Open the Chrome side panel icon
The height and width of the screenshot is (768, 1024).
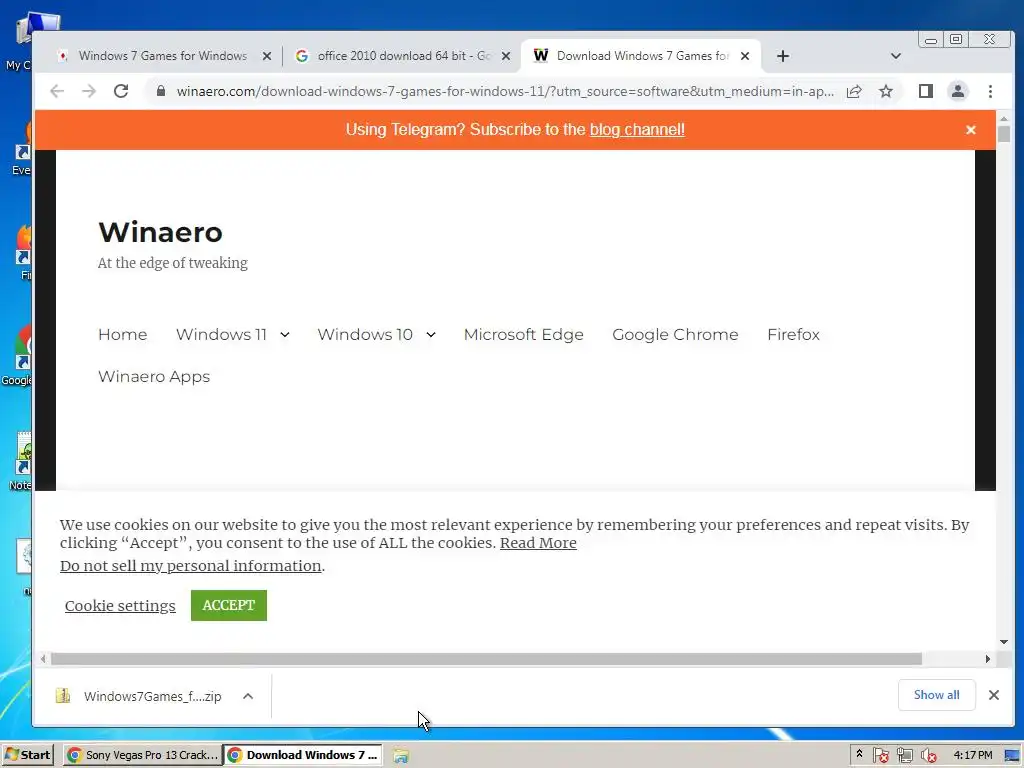(925, 91)
